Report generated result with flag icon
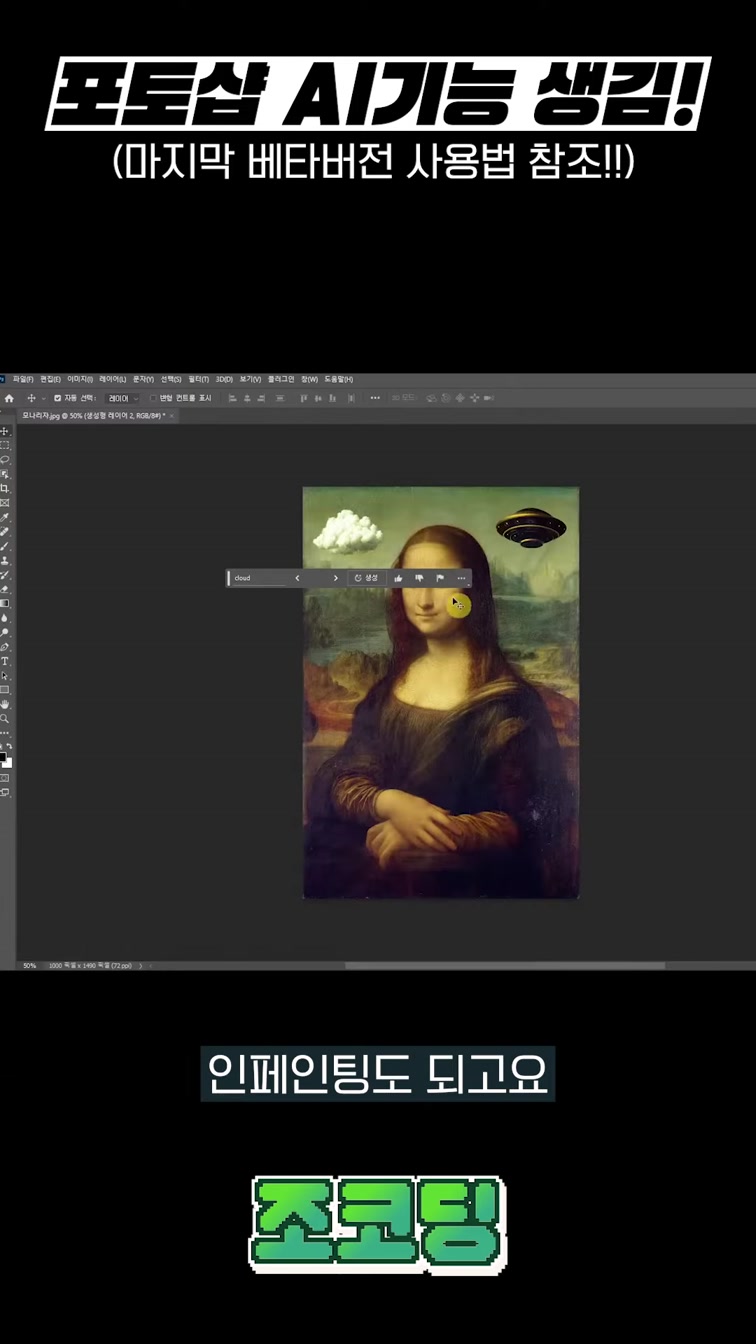 (x=440, y=578)
